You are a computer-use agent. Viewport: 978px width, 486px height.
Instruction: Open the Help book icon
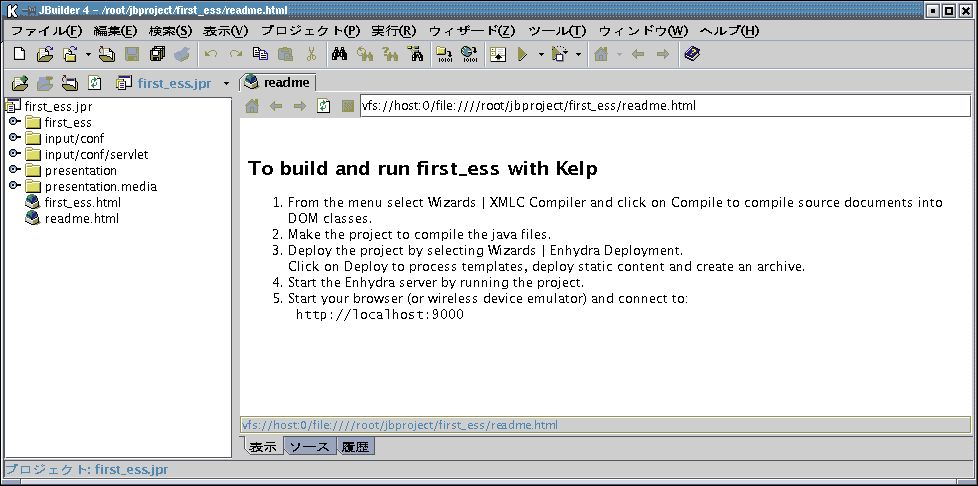coord(692,55)
